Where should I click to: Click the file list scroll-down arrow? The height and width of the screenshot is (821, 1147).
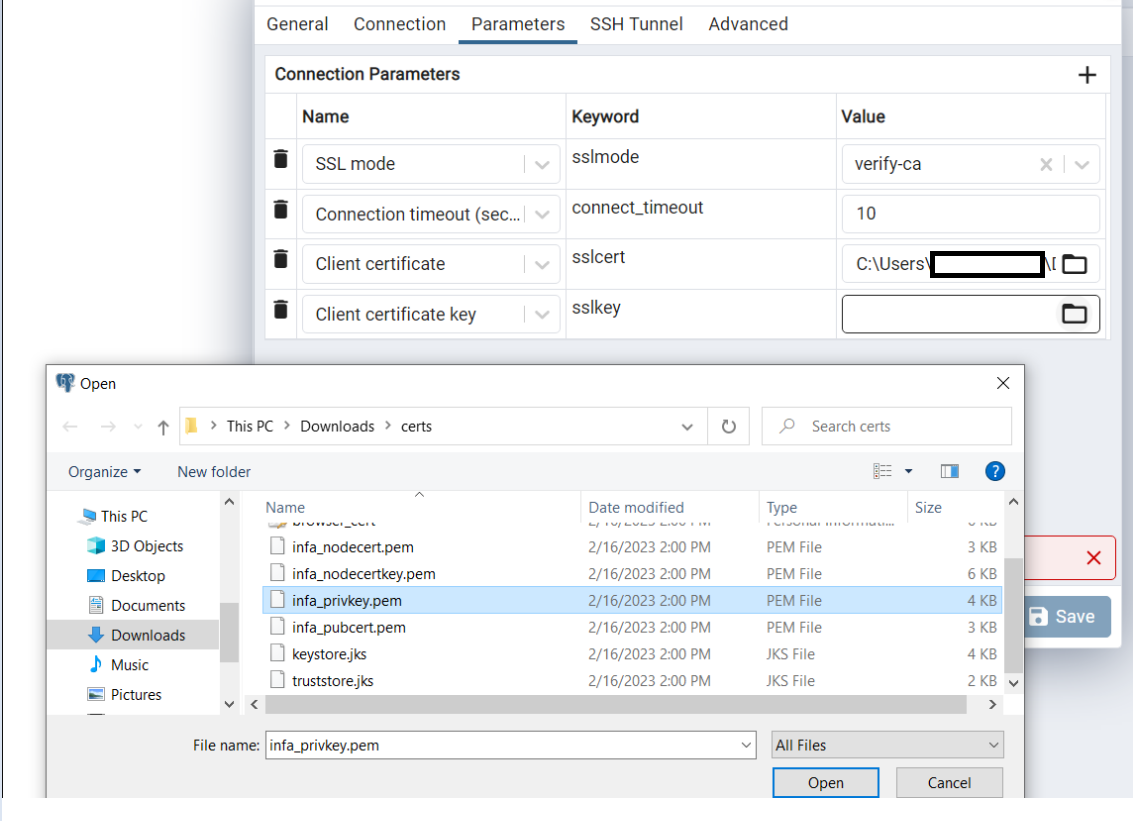pyautogui.click(x=1013, y=683)
